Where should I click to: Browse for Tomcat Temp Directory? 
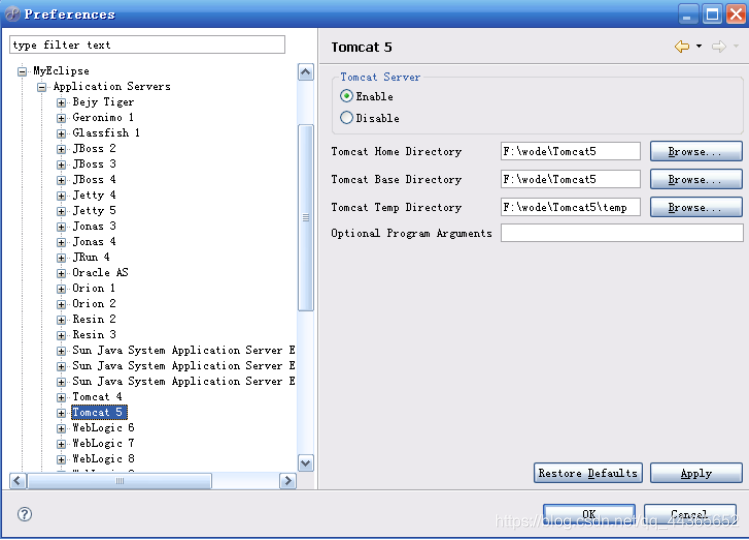point(696,207)
